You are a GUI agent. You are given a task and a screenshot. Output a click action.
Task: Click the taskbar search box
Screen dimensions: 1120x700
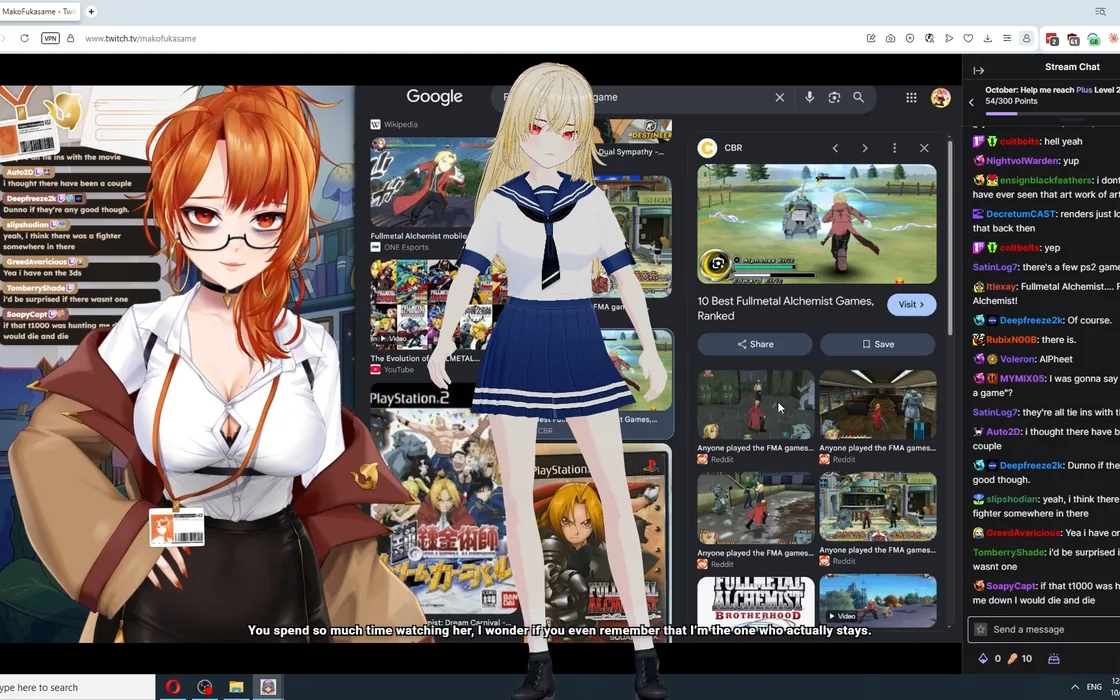pos(76,687)
